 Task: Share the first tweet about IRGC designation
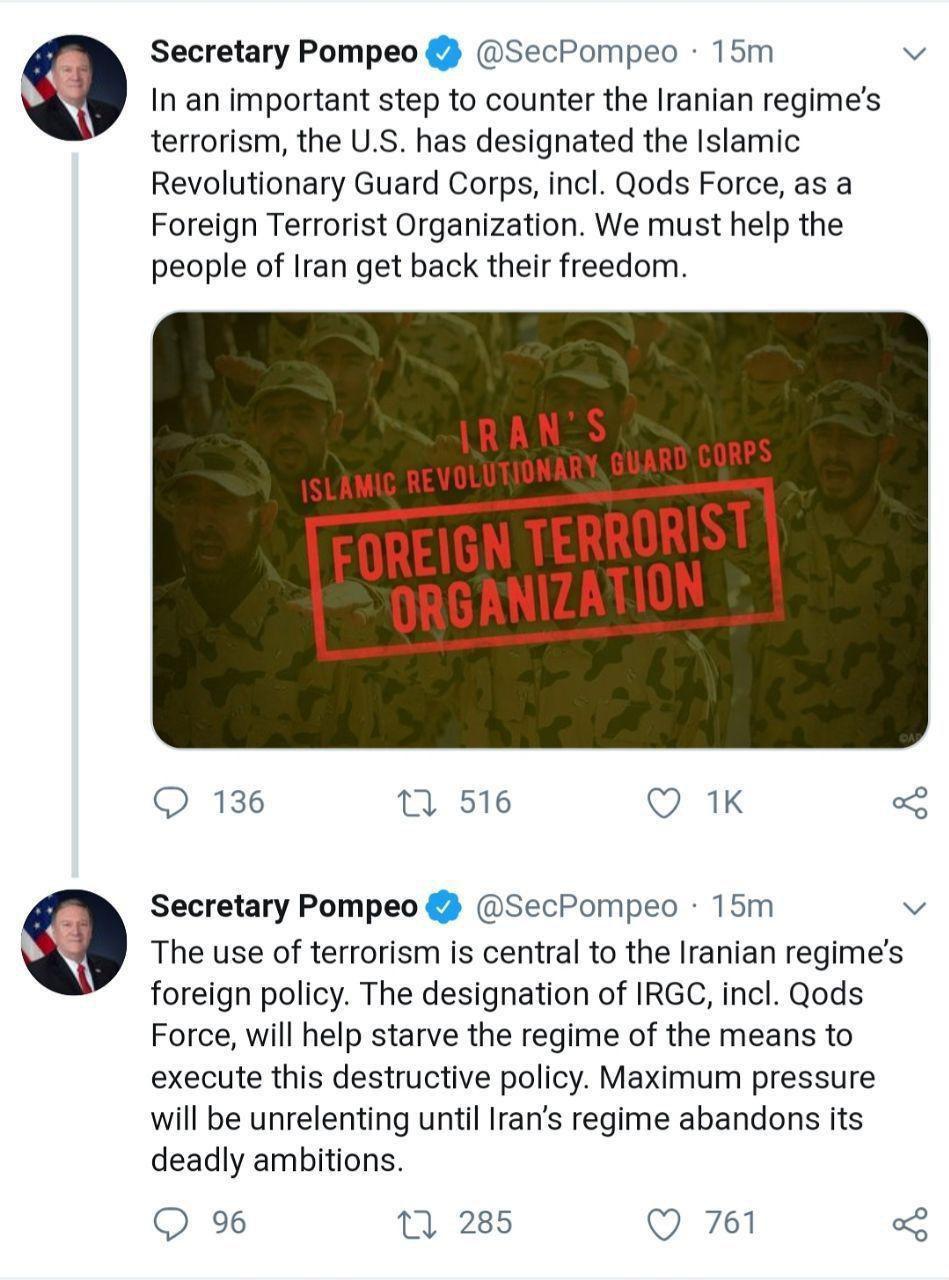pos(908,803)
